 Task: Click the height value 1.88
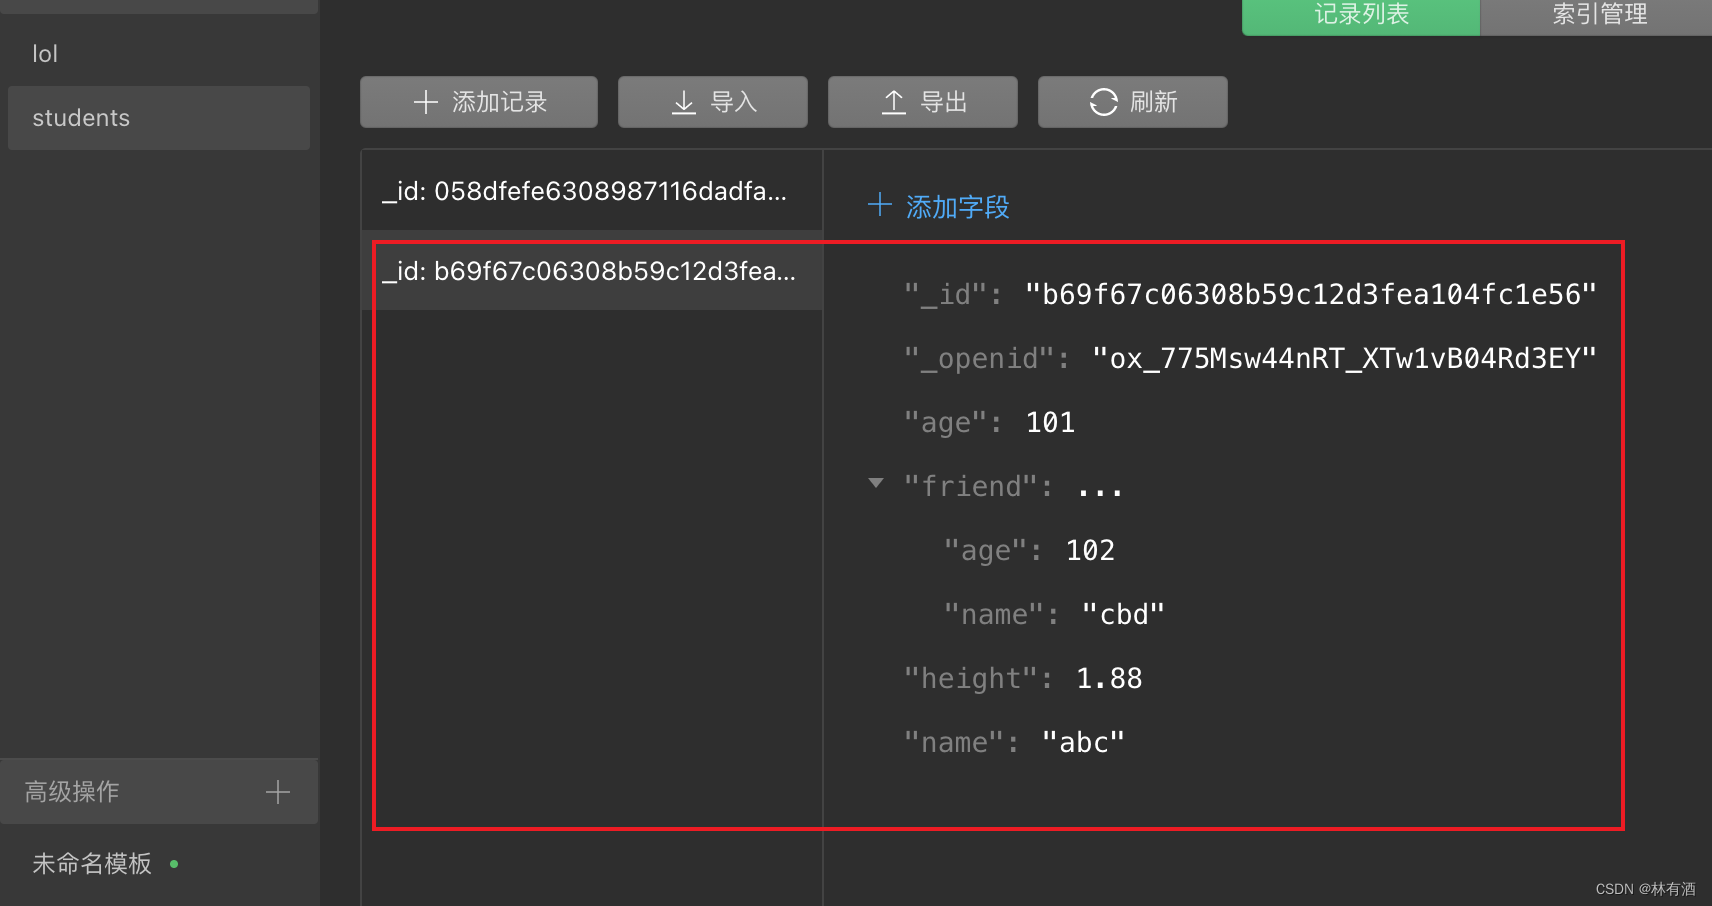point(1109,679)
